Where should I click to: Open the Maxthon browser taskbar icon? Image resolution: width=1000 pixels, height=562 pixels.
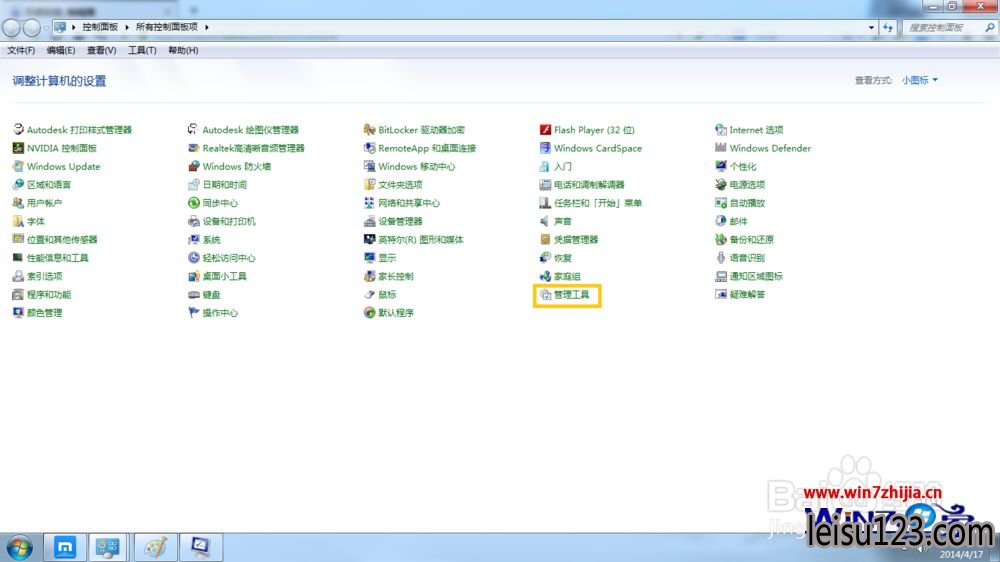pos(64,547)
